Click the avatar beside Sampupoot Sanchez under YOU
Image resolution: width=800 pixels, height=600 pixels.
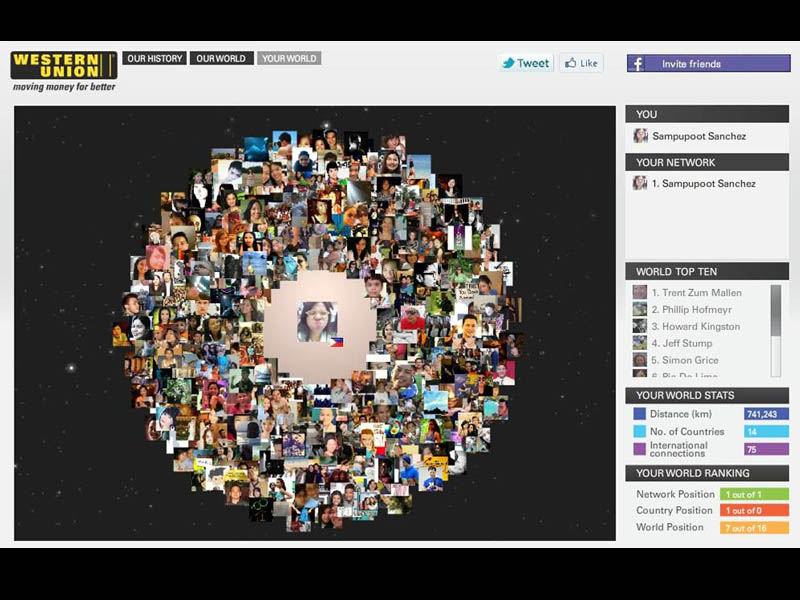click(x=640, y=136)
